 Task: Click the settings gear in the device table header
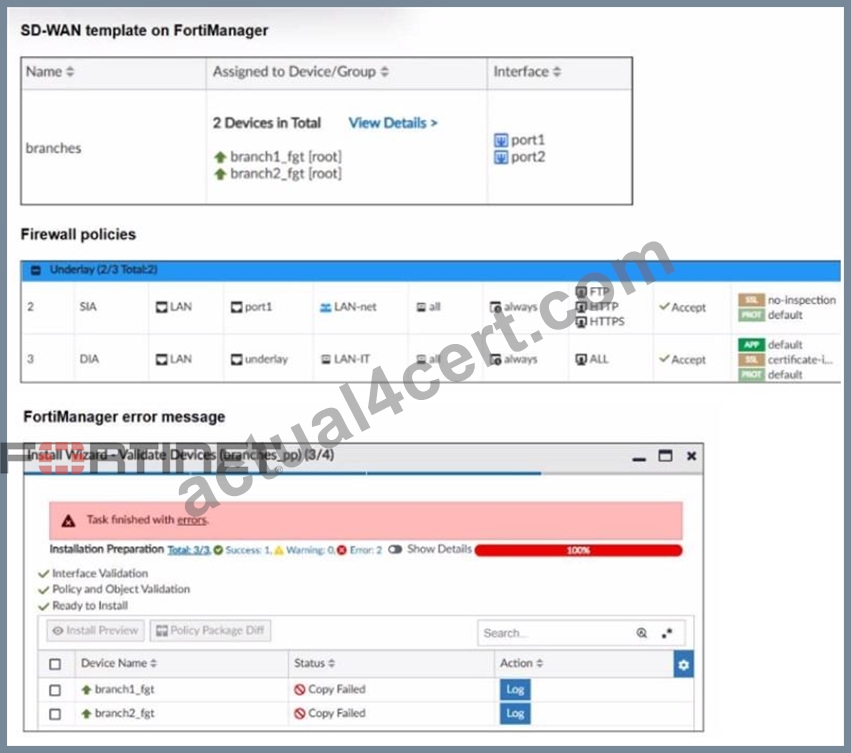(683, 665)
